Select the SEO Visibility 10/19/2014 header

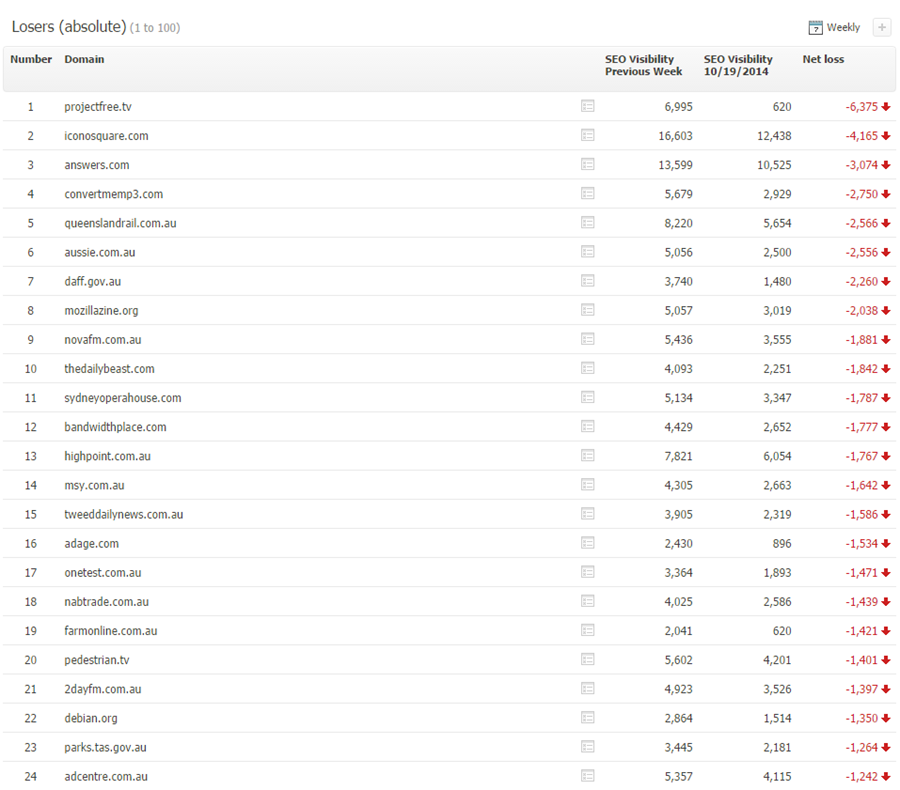[x=738, y=66]
